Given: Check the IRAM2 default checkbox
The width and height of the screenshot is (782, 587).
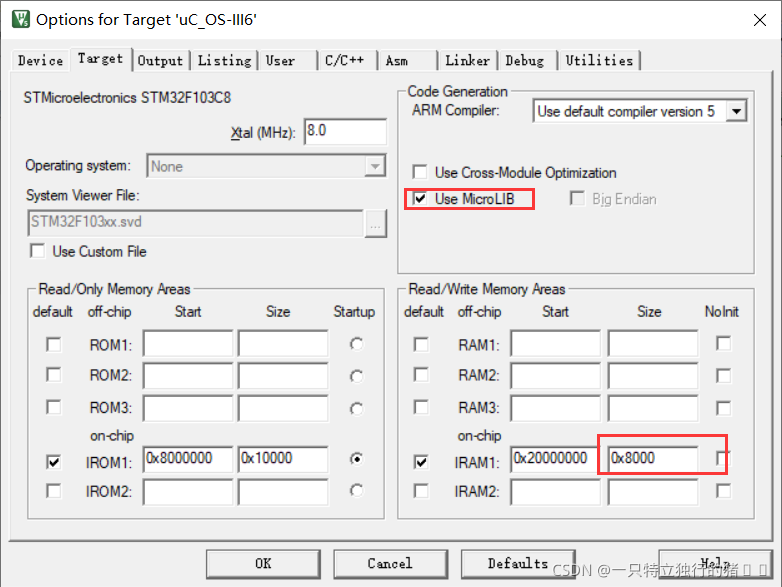Looking at the screenshot, I should (x=421, y=491).
